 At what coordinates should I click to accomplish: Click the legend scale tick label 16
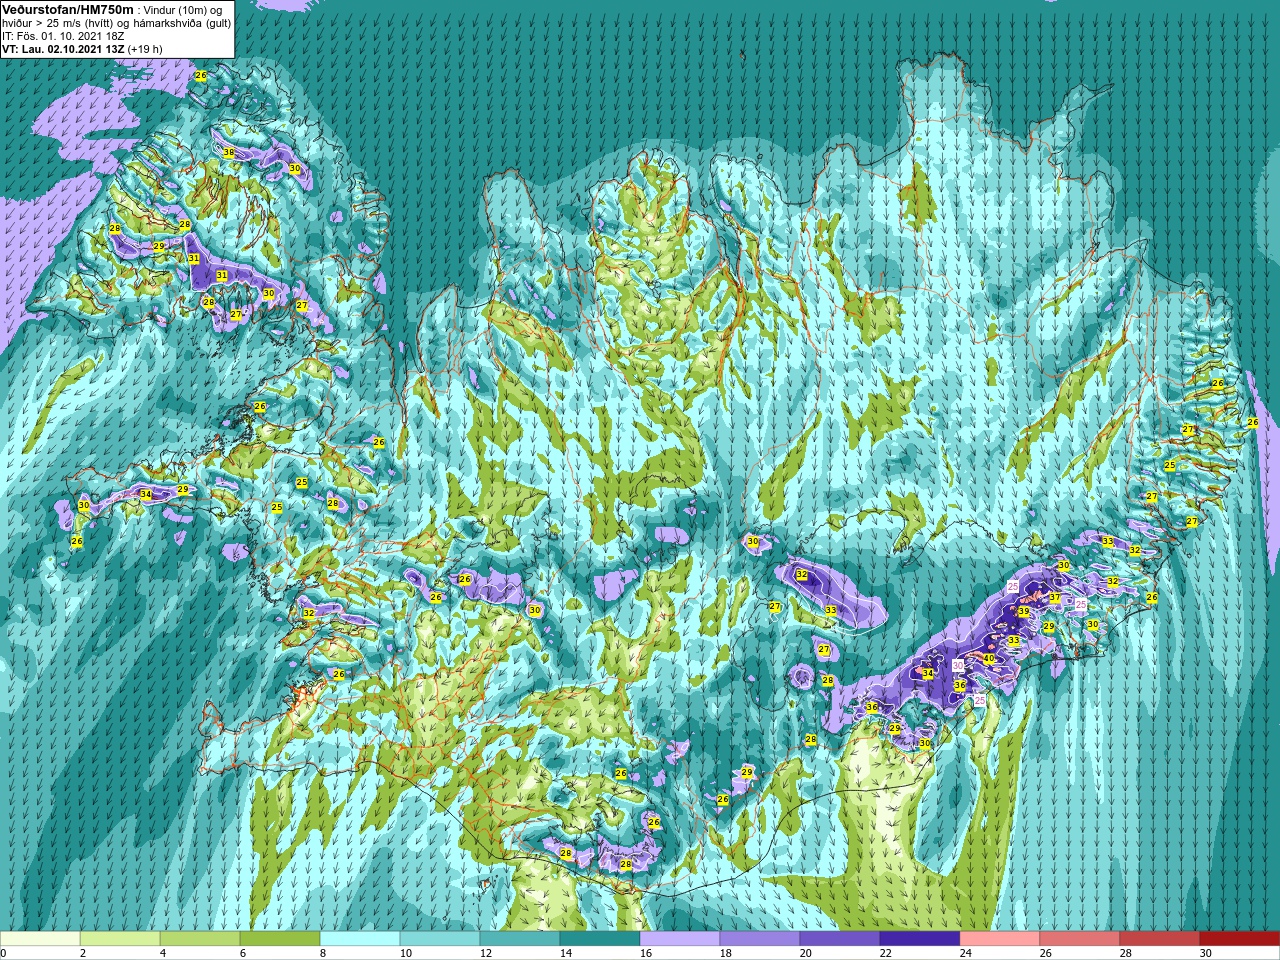pyautogui.click(x=645, y=953)
